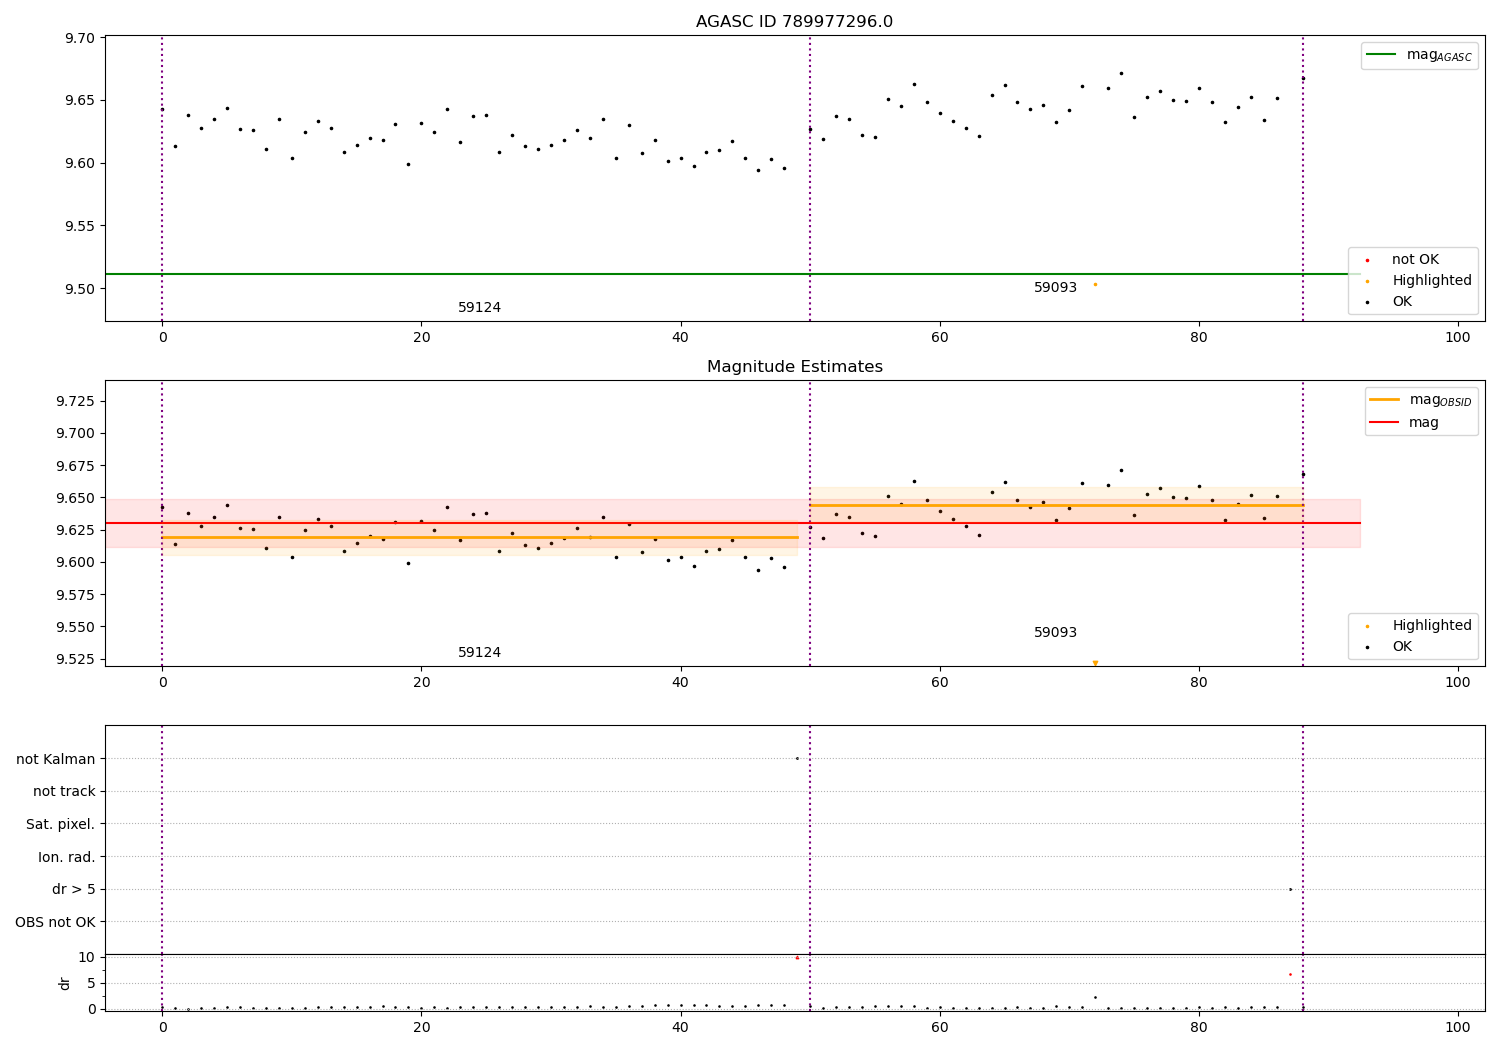Select the dr > 5 row label
Viewport: 1500px width, 1050px height.
(74, 890)
